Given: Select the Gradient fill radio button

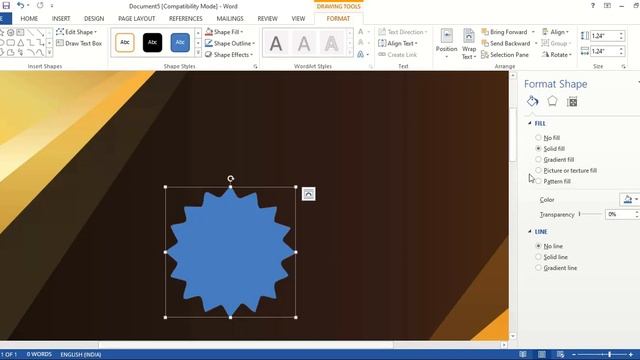Looking at the screenshot, I should pos(538,160).
